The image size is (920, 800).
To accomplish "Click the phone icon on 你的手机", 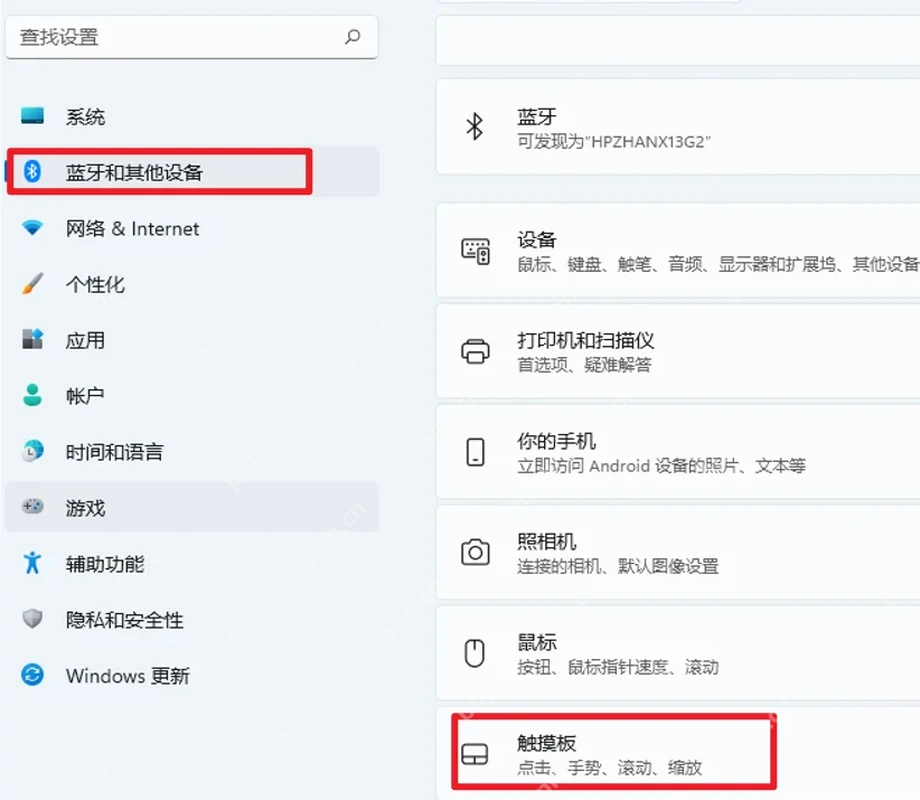I will coord(475,452).
